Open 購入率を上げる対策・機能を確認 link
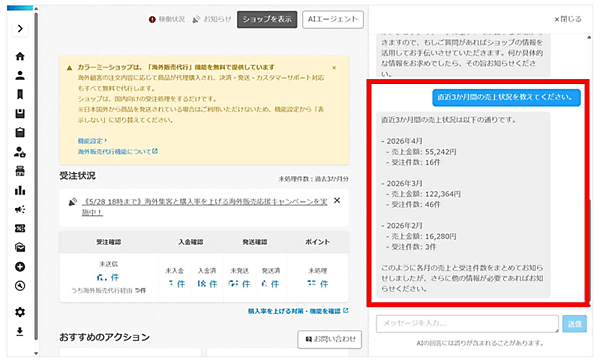The image size is (600, 363). pyautogui.click(x=298, y=311)
